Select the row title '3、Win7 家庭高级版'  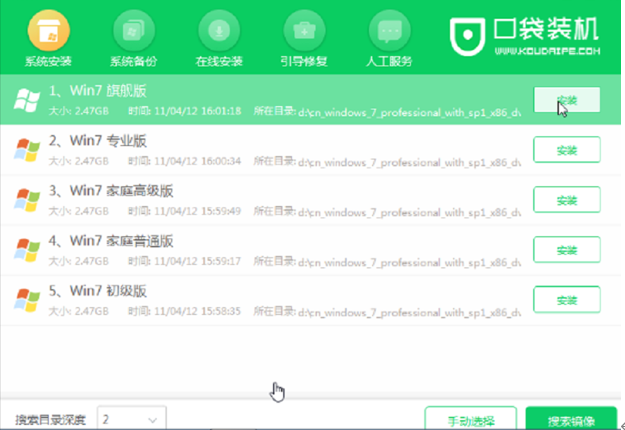(x=111, y=191)
